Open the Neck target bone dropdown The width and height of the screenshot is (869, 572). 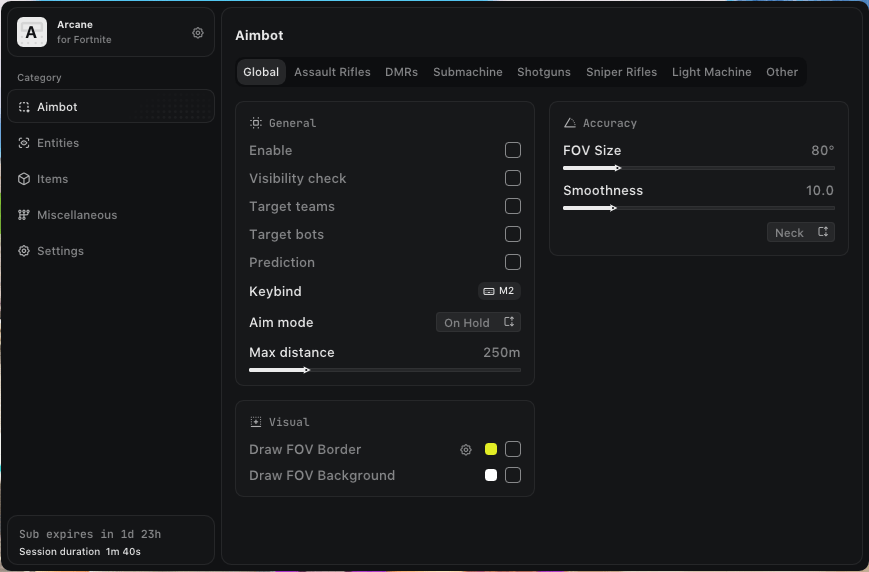coord(801,232)
